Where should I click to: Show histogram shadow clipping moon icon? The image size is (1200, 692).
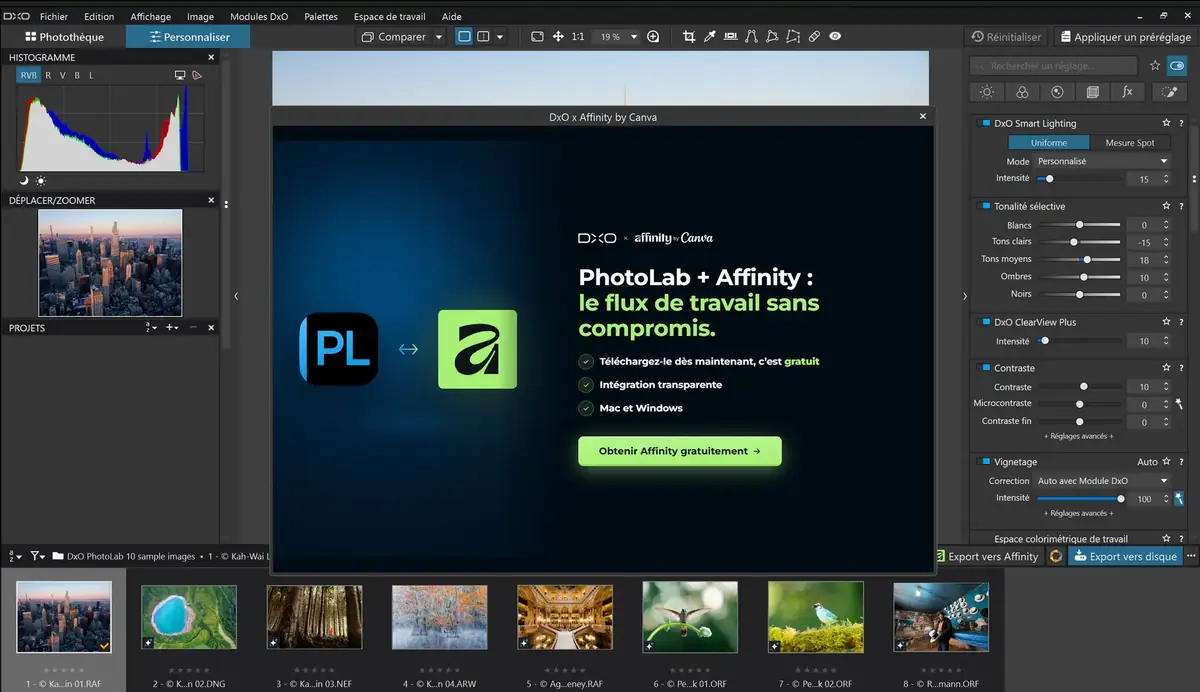pyautogui.click(x=24, y=181)
